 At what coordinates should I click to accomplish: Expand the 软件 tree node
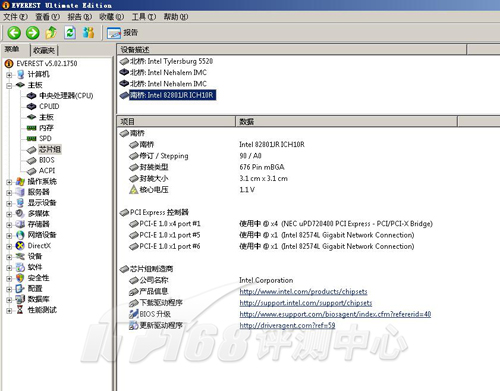click(9, 268)
